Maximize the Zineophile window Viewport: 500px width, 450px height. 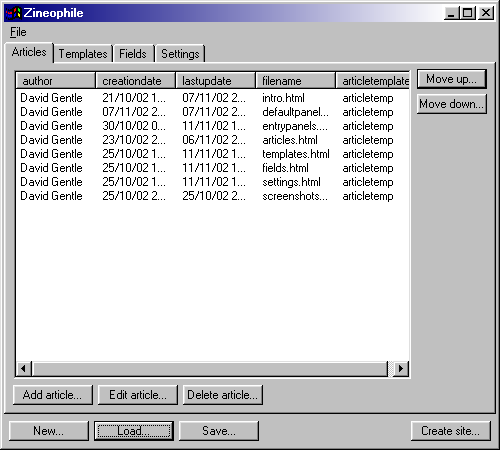point(468,13)
